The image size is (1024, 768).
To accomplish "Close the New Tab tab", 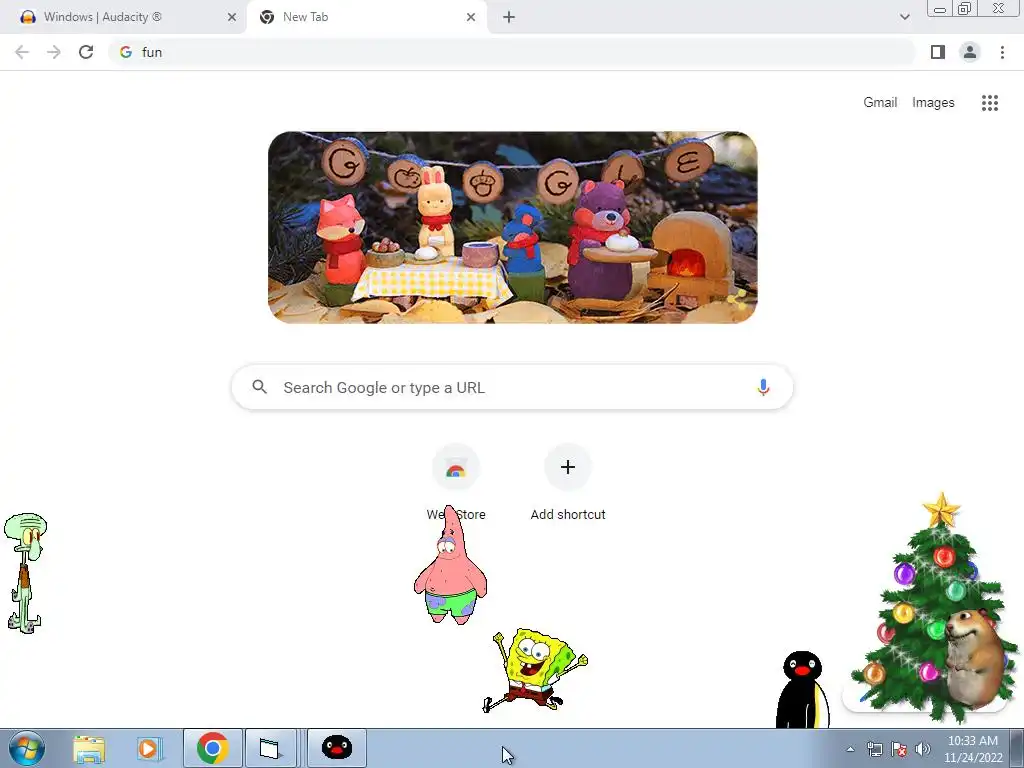I will (471, 17).
